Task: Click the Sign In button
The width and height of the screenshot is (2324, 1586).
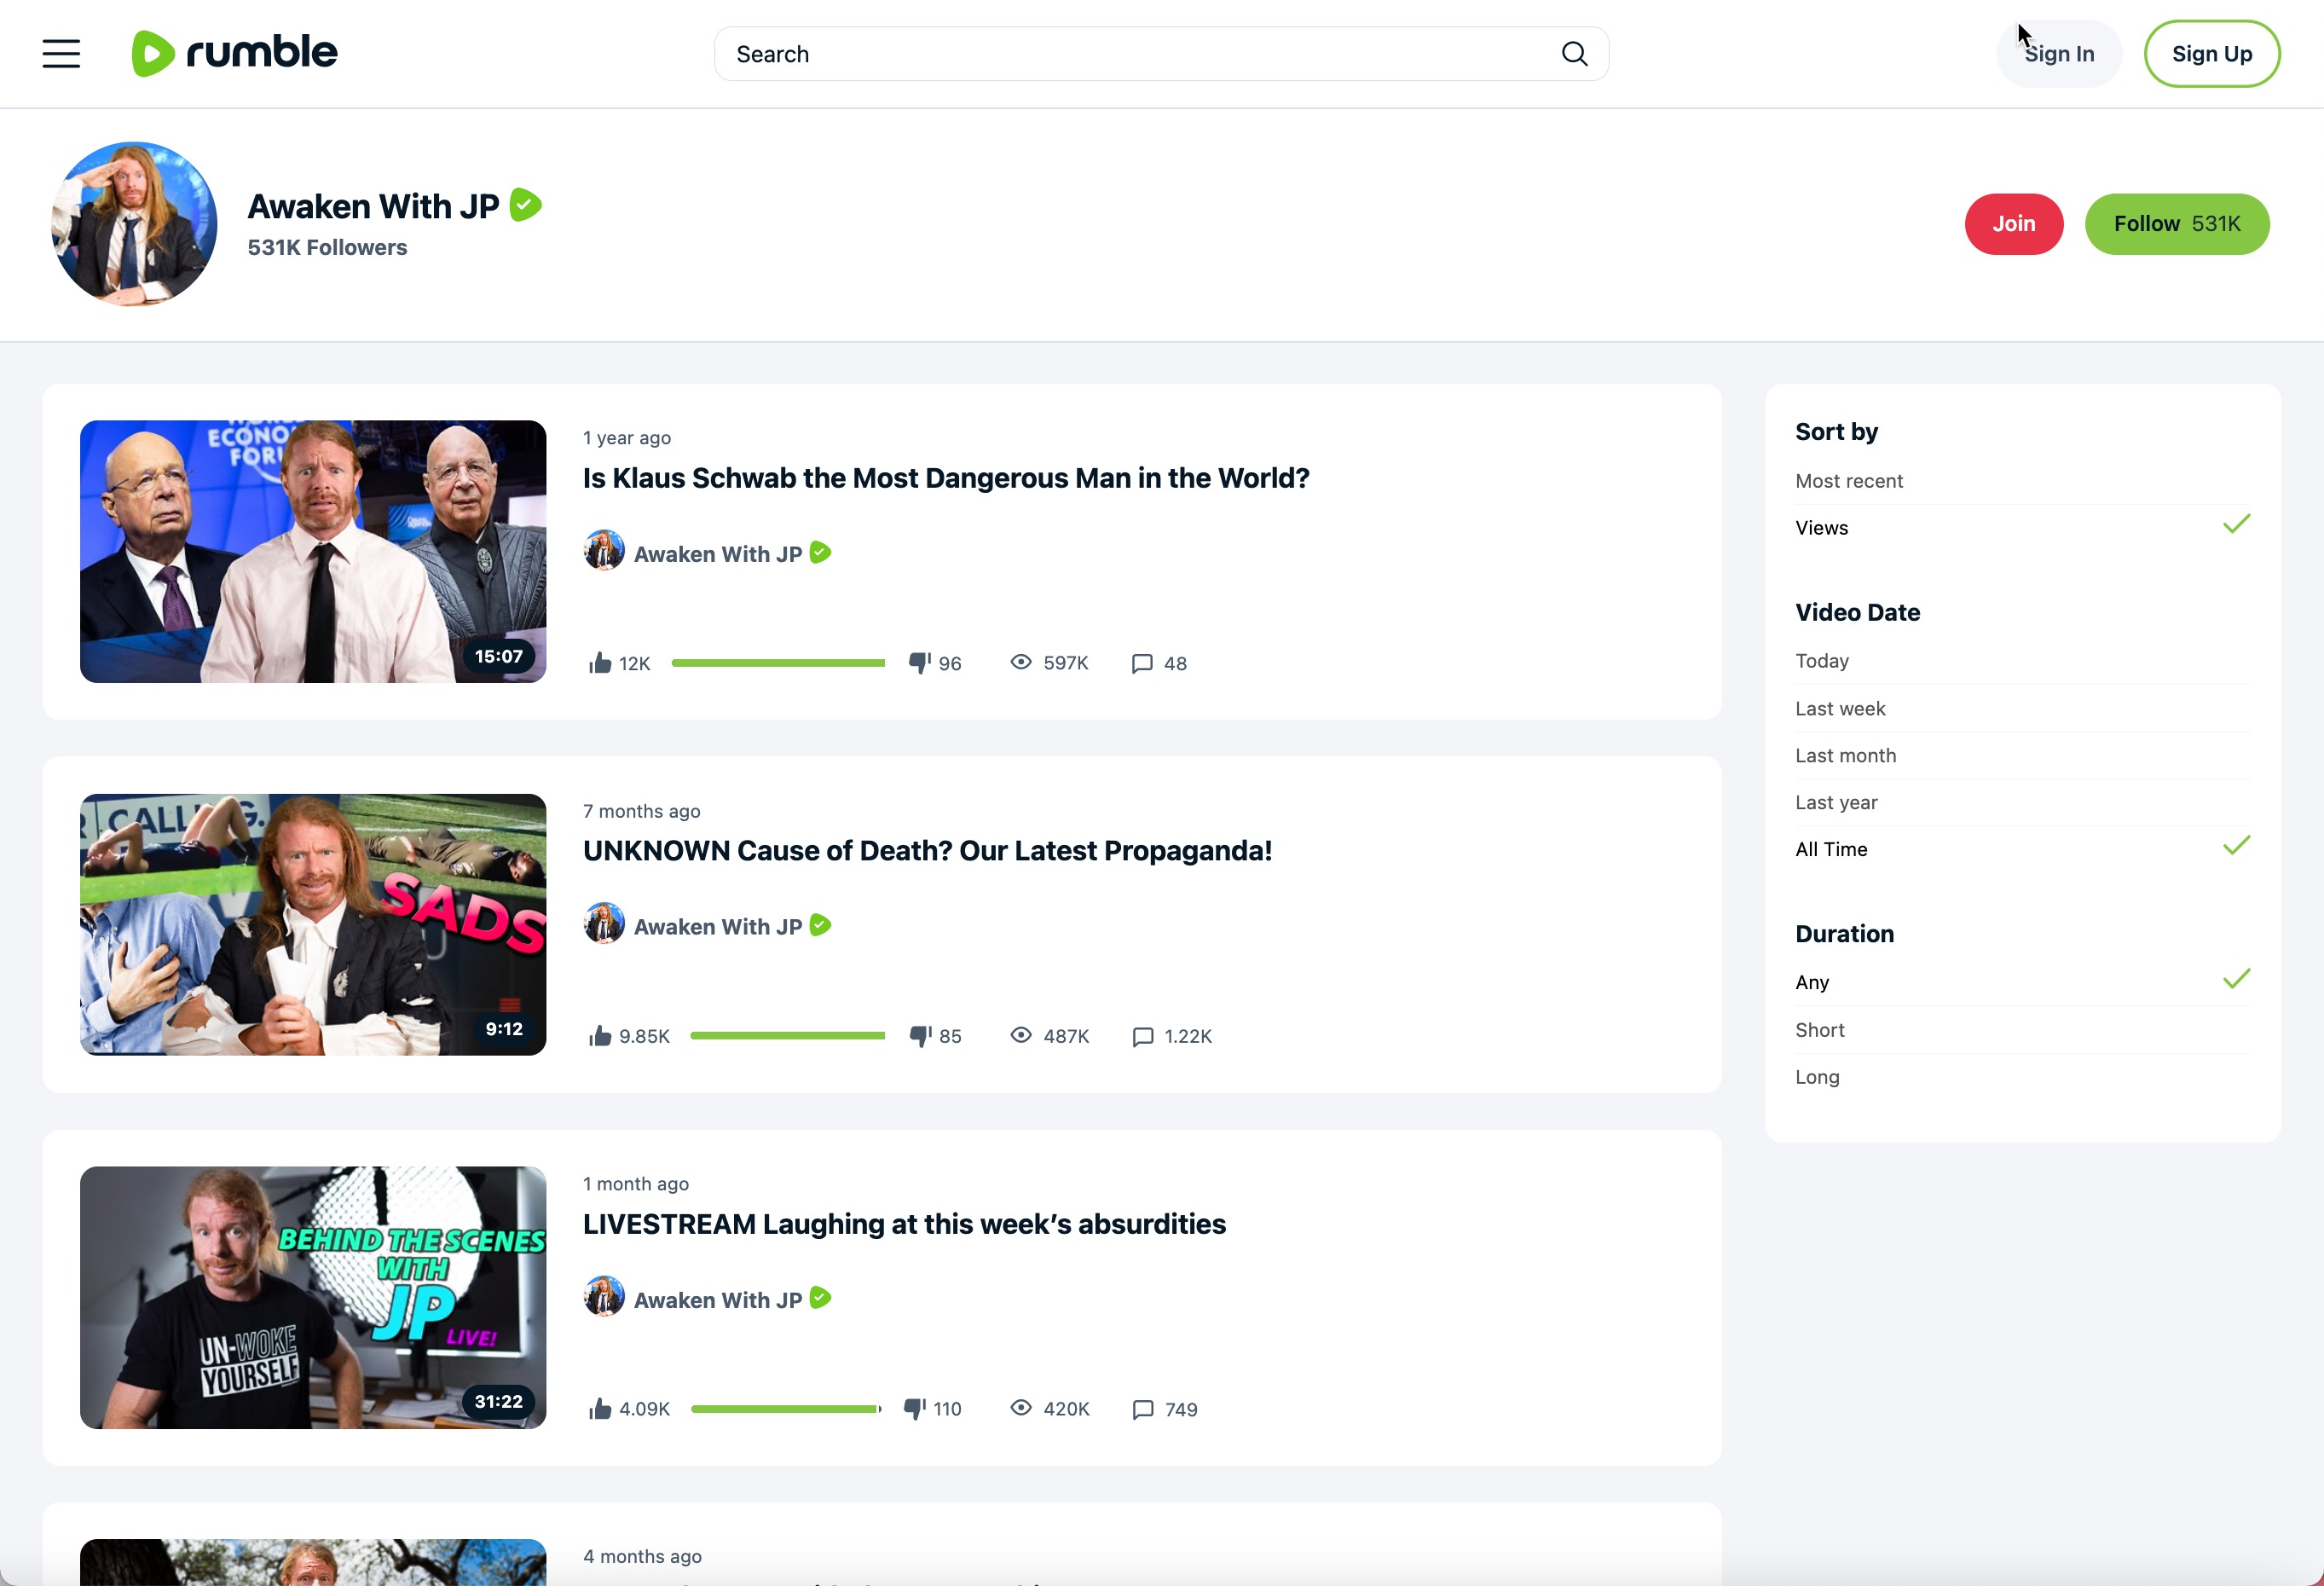Action: [2058, 54]
